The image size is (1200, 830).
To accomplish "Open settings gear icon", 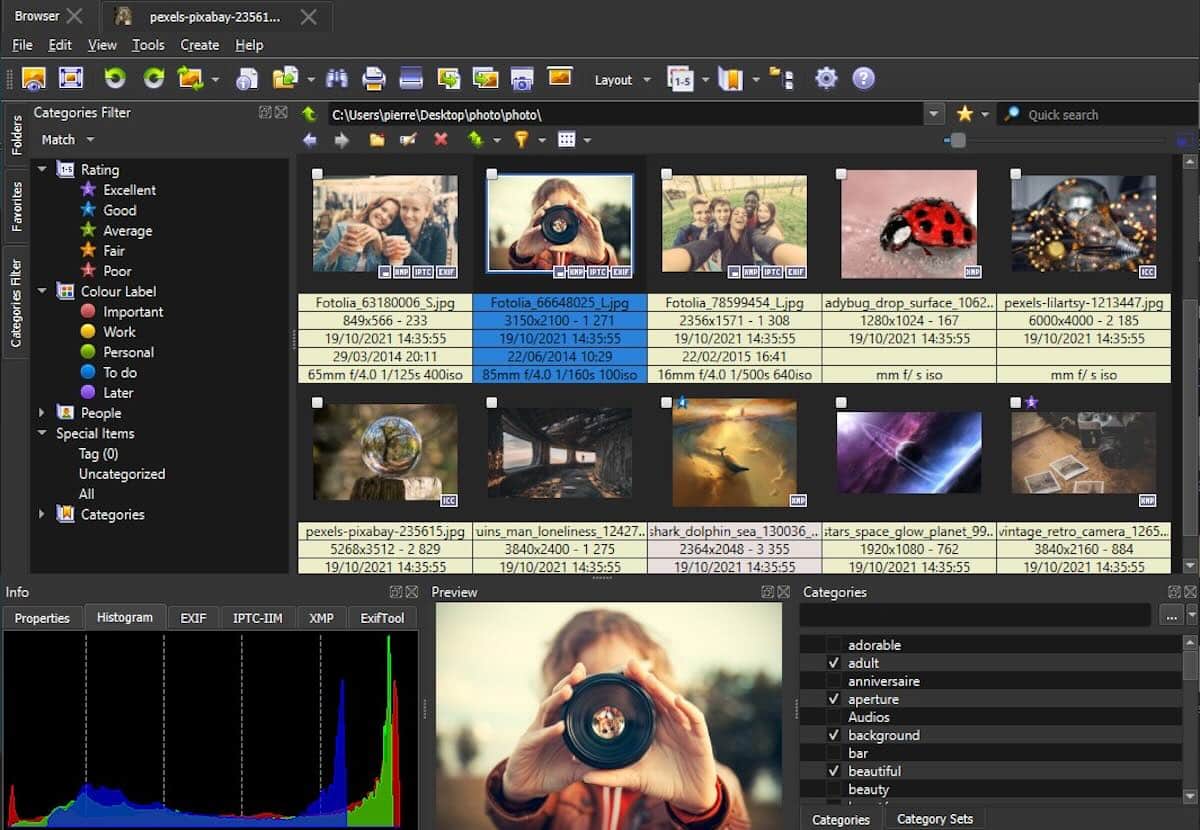I will click(826, 78).
